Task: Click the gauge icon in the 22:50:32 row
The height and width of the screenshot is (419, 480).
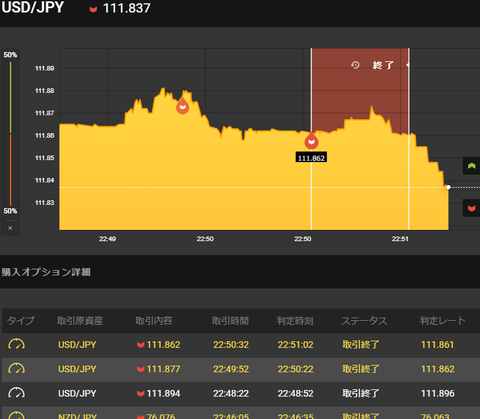Action: click(x=16, y=344)
